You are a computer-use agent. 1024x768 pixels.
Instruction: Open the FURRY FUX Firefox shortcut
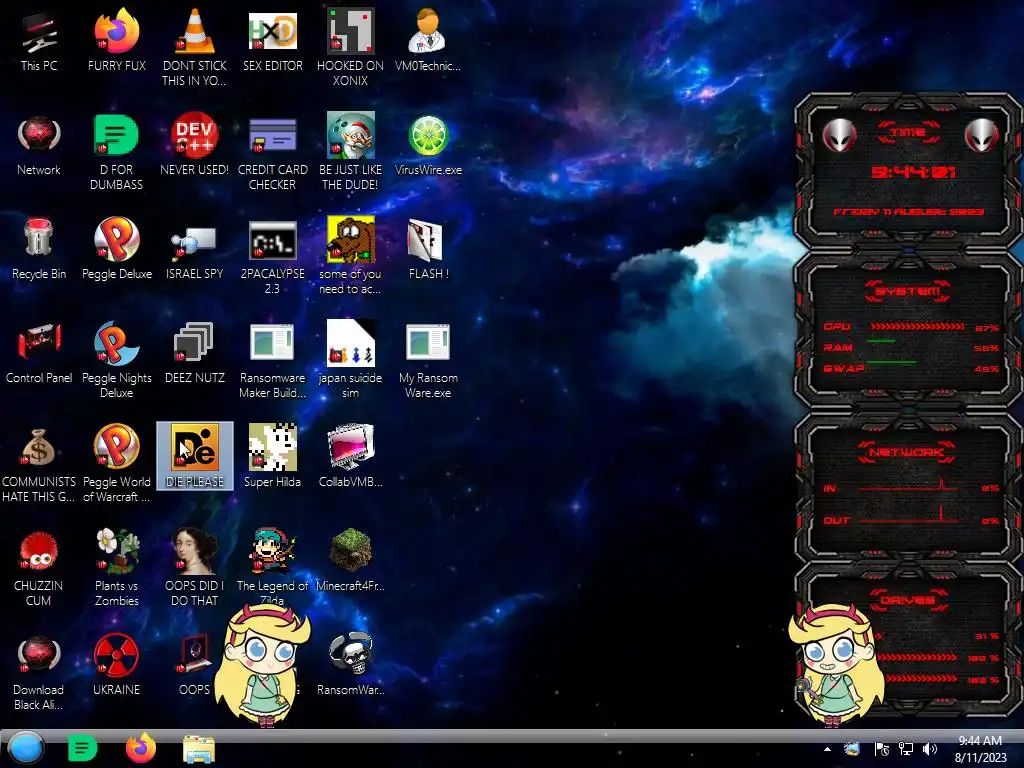tap(116, 40)
